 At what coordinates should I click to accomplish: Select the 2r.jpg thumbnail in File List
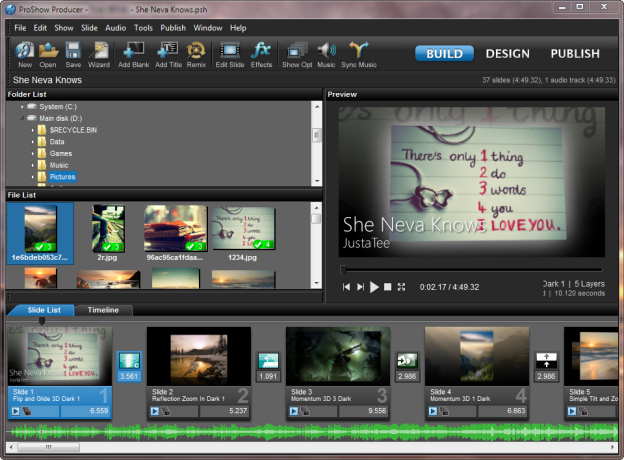point(108,230)
